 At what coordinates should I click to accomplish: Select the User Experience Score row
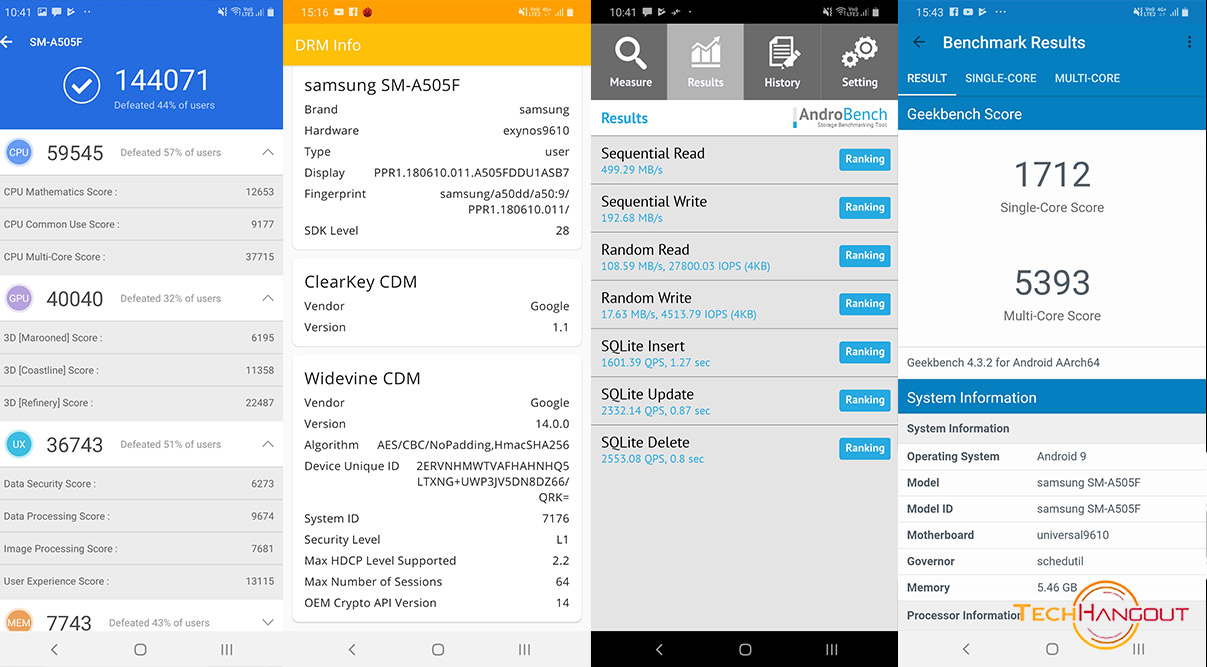click(x=141, y=581)
